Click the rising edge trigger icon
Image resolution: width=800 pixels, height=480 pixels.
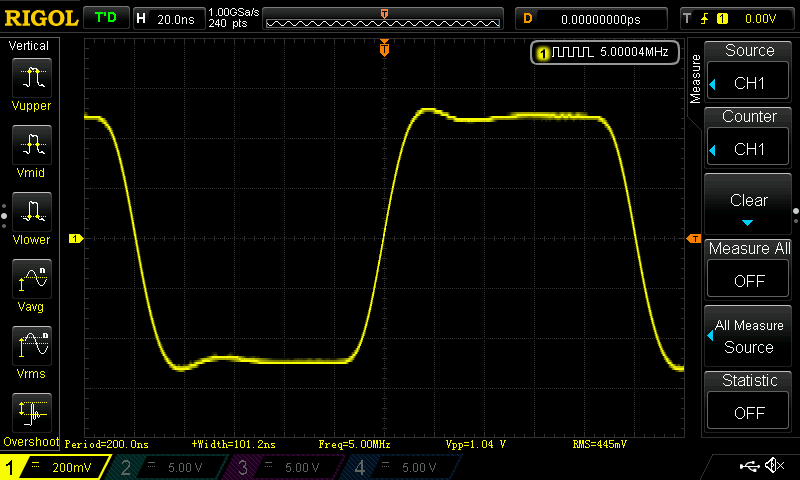[x=705, y=19]
